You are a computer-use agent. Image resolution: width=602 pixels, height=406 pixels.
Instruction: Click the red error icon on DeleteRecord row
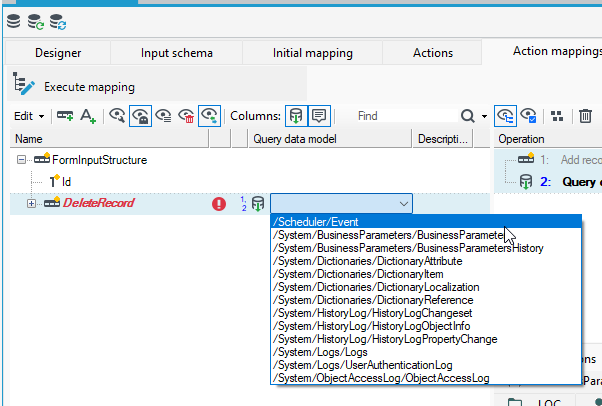[219, 203]
